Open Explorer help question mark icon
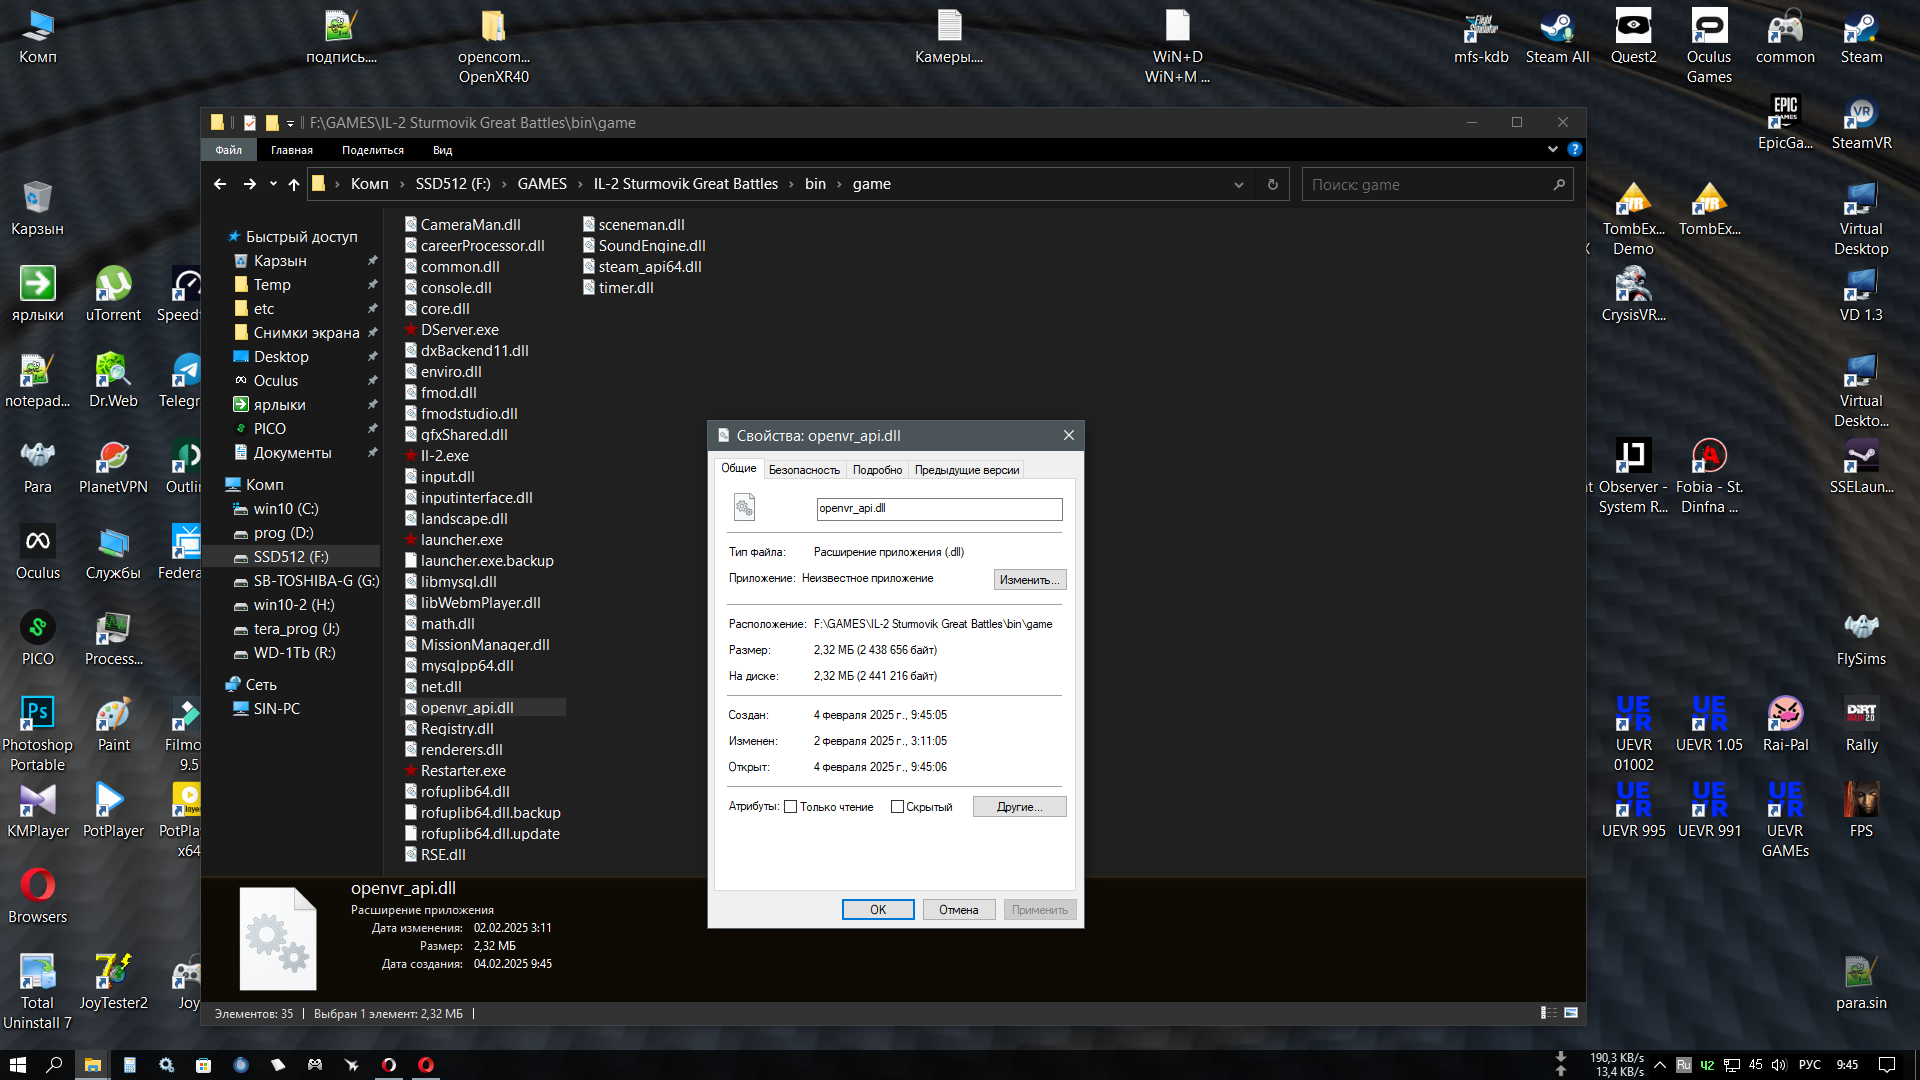 click(x=1574, y=150)
